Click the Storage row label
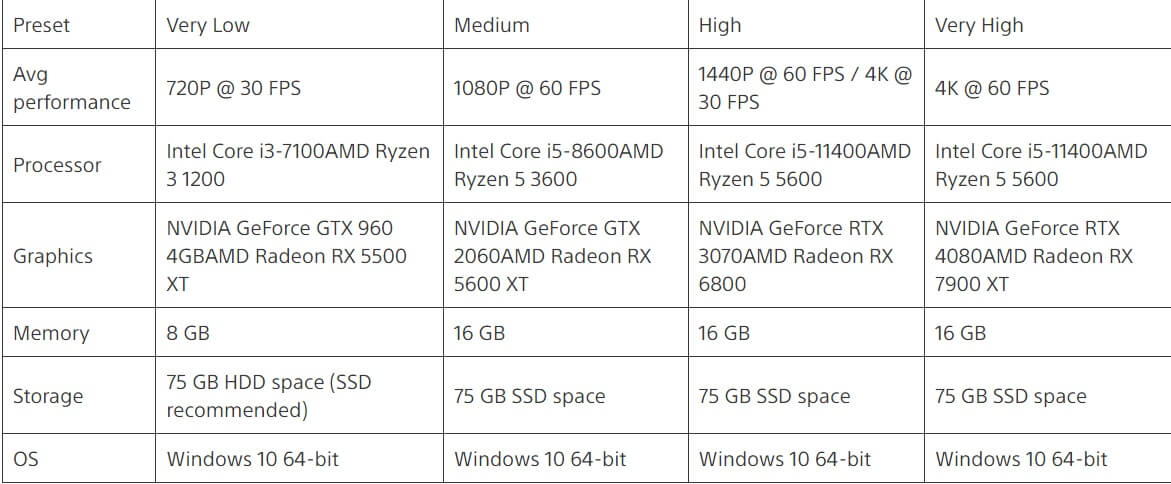1171x484 pixels. 78,395
